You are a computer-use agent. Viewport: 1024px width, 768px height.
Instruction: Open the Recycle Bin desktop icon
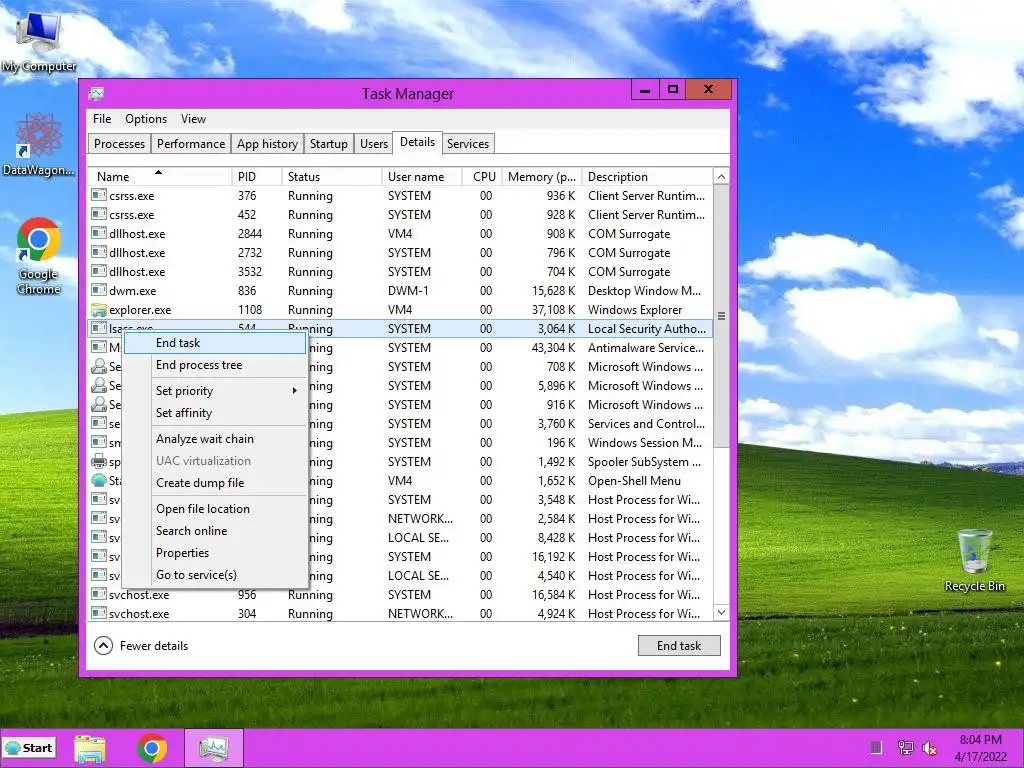[974, 560]
